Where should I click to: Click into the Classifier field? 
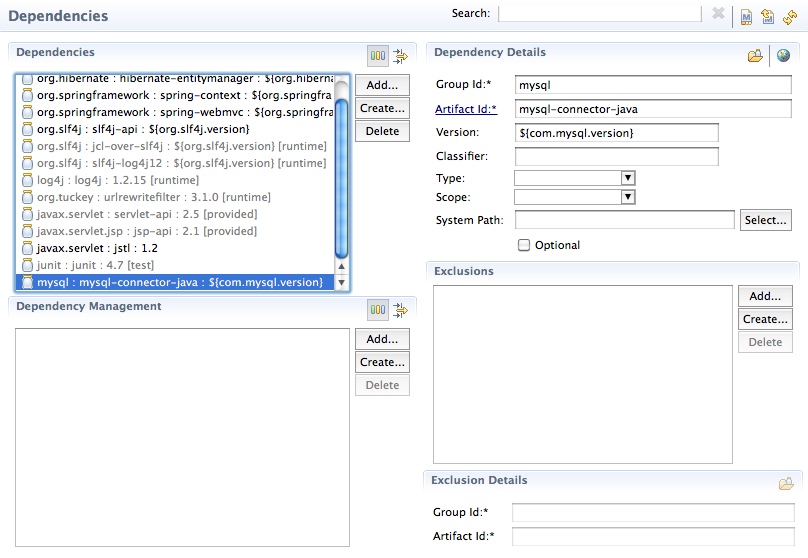click(616, 157)
